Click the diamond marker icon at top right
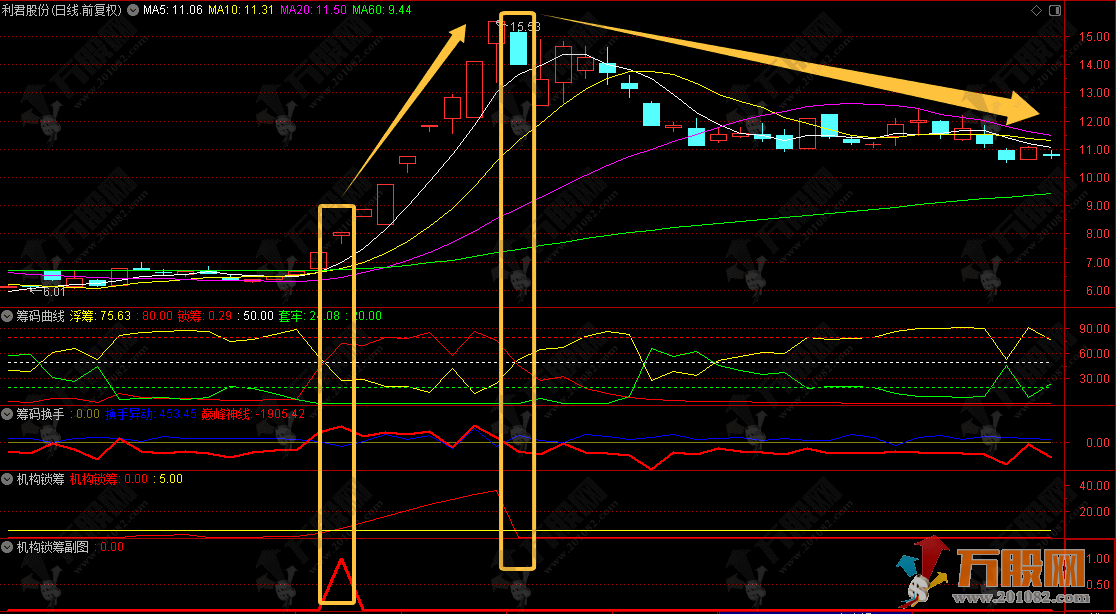 pyautogui.click(x=1035, y=10)
